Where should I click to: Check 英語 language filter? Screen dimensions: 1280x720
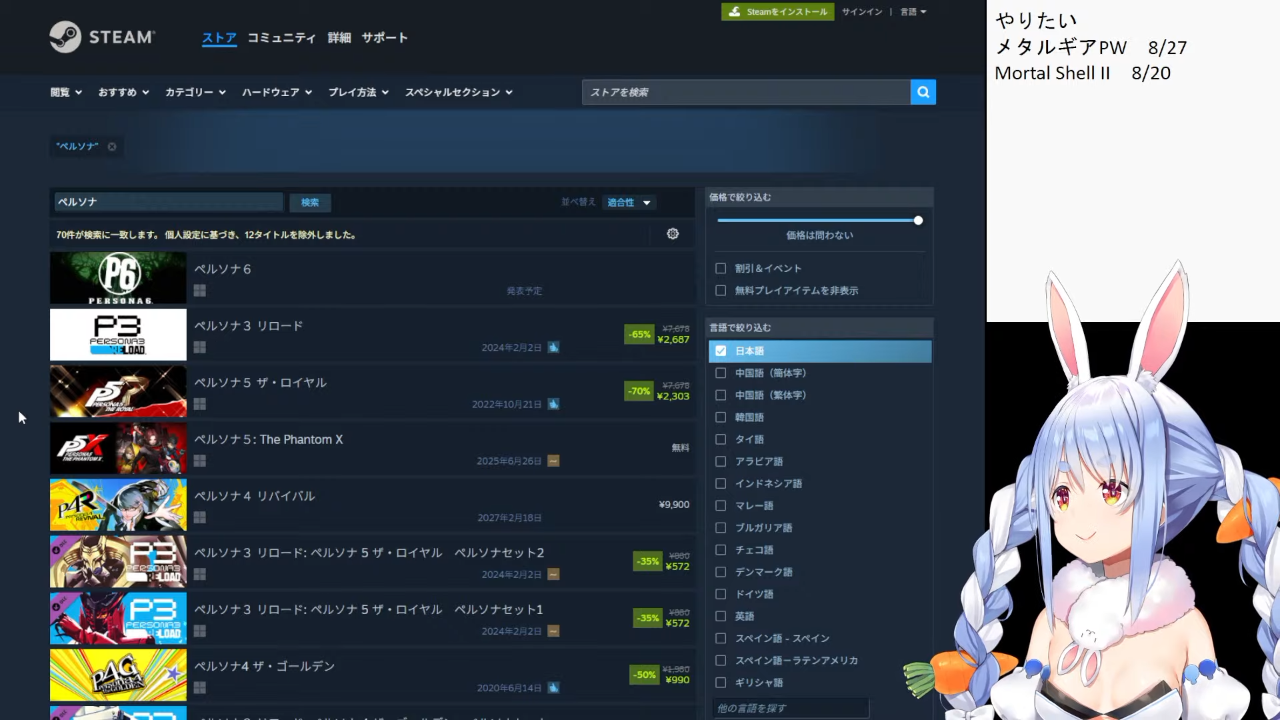click(720, 616)
